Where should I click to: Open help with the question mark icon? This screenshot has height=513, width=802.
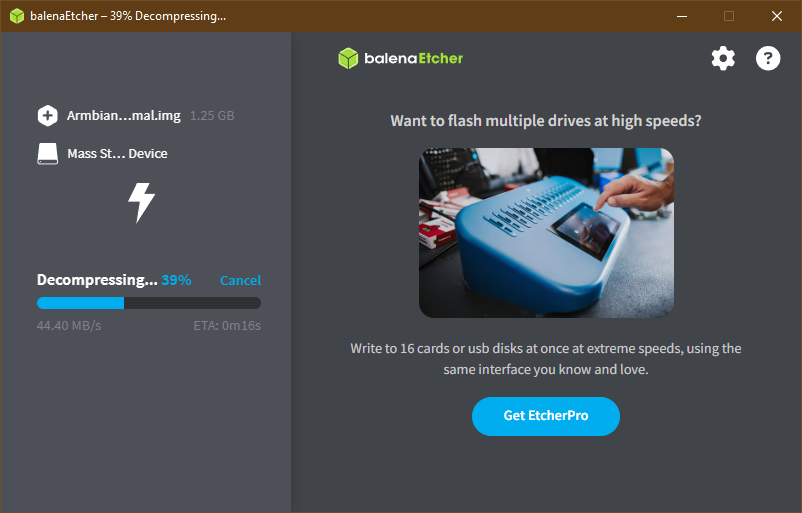(768, 58)
